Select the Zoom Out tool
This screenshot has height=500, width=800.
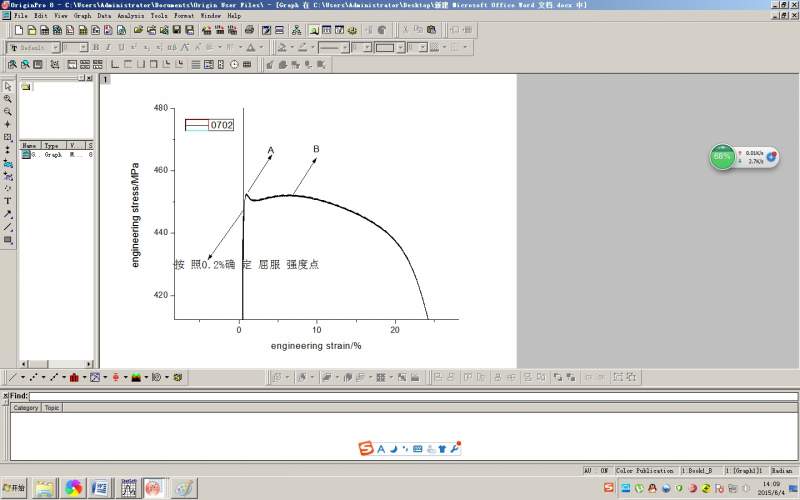(8, 112)
